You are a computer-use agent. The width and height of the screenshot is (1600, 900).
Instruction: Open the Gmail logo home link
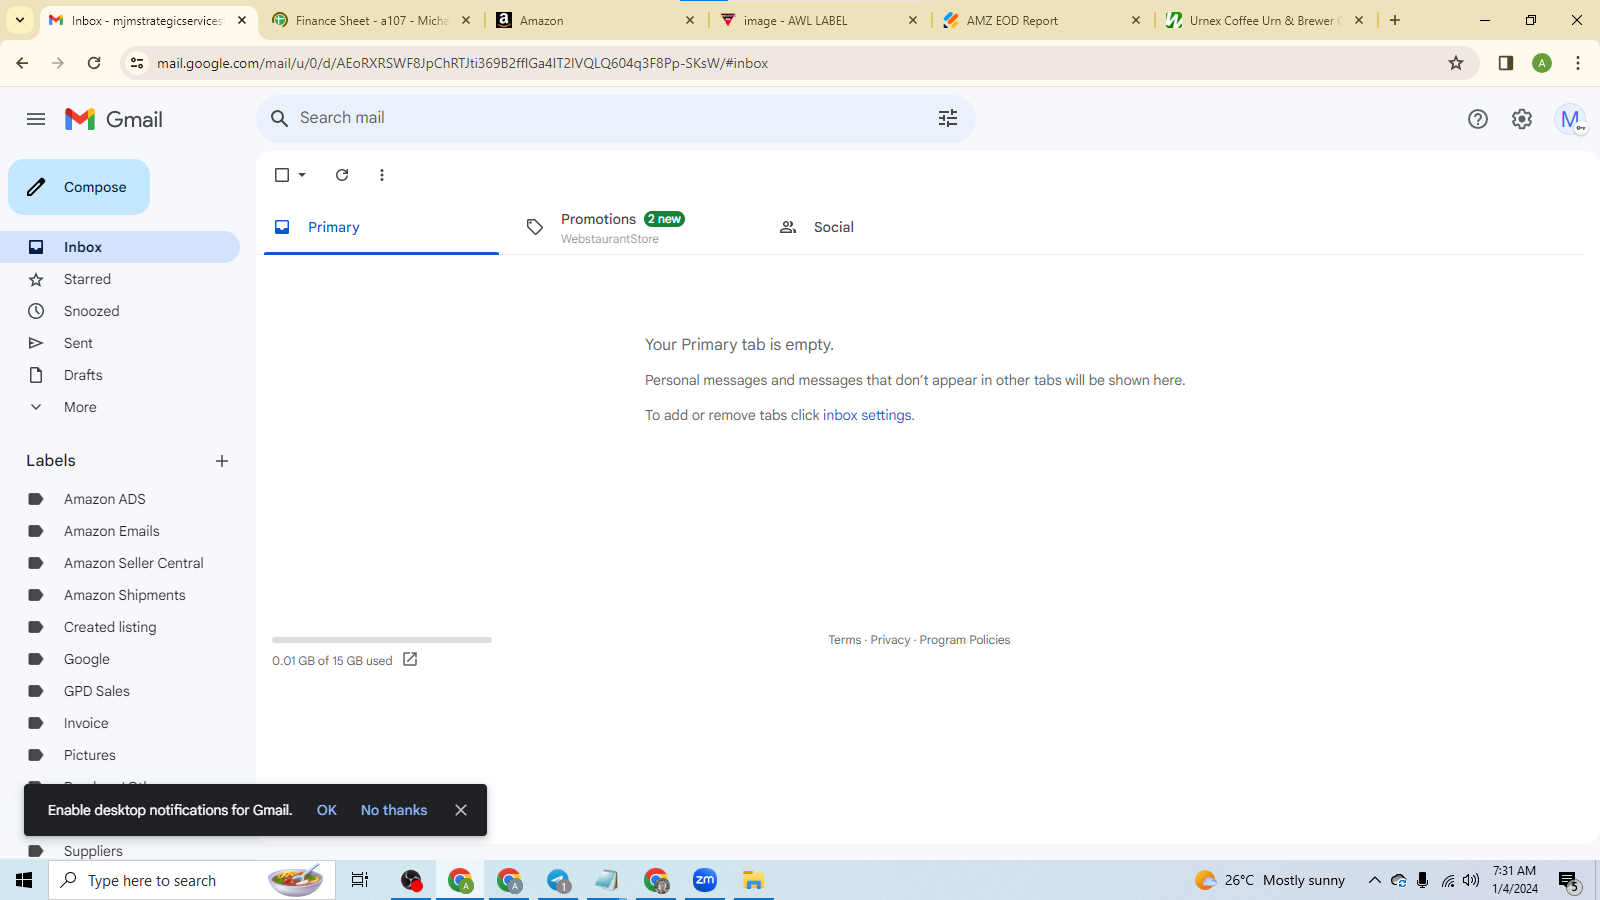click(x=114, y=119)
